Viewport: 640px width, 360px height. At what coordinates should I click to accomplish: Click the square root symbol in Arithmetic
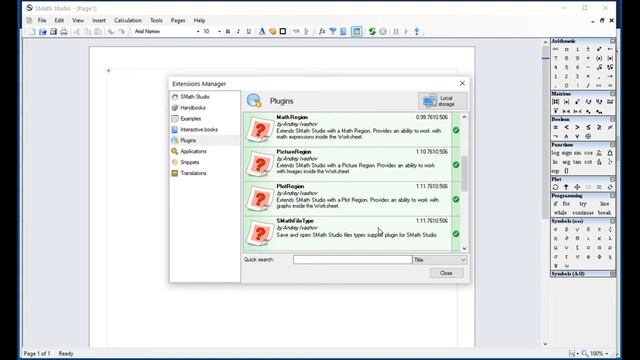599,67
